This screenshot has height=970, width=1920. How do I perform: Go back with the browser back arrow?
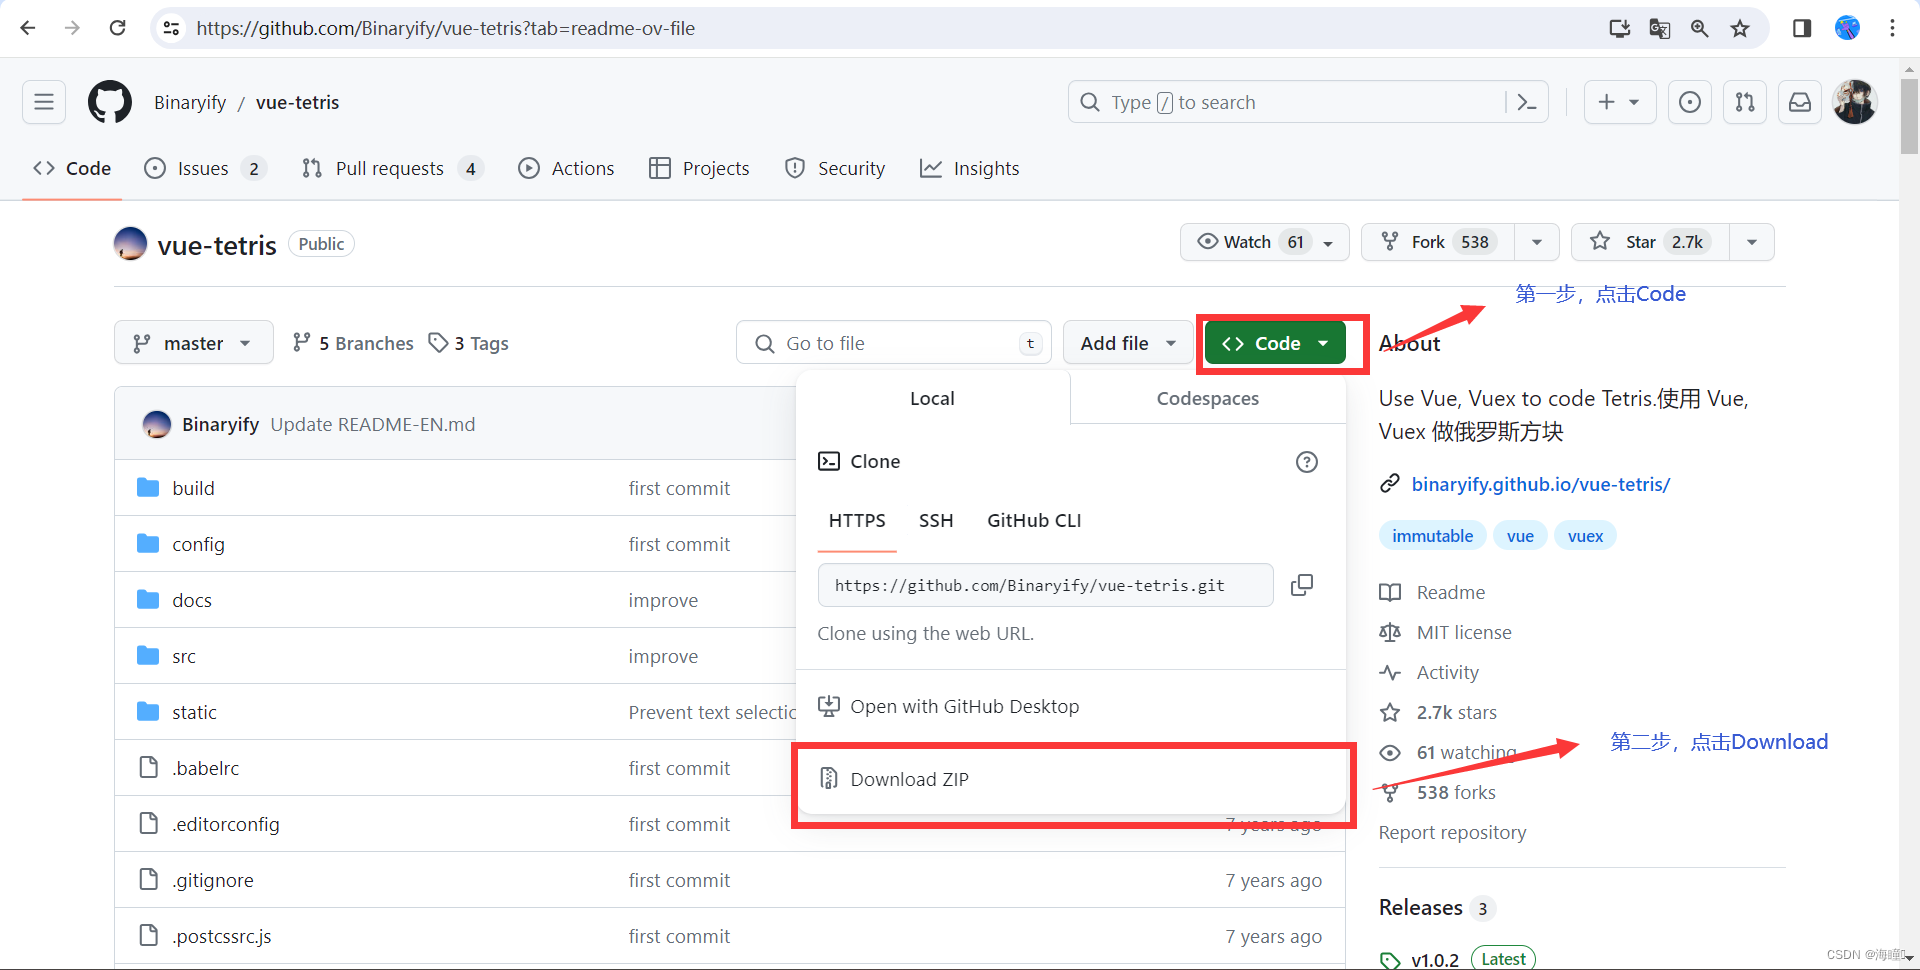(28, 28)
